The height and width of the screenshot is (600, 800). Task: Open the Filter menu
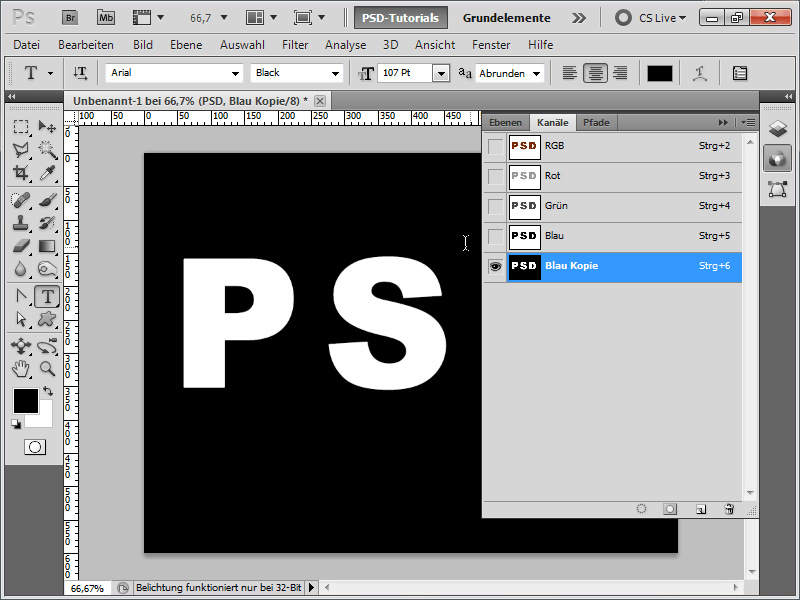(x=295, y=45)
